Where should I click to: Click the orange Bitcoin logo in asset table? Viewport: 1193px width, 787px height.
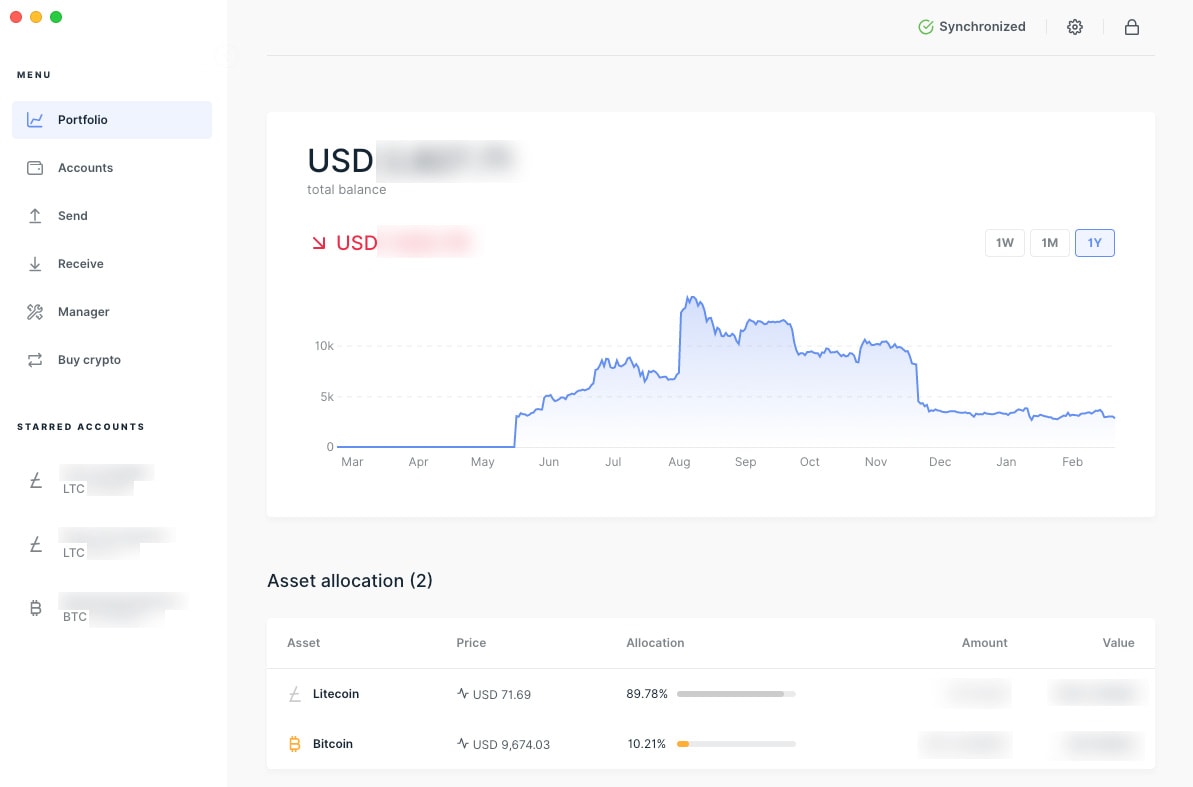[294, 744]
